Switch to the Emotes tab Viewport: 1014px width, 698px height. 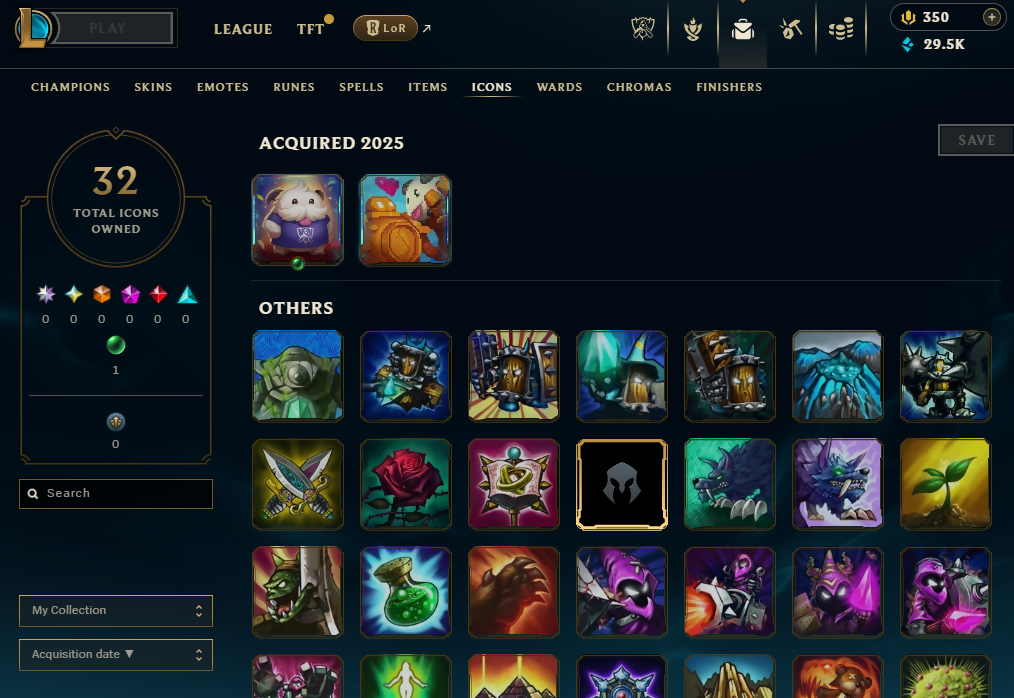pos(222,87)
